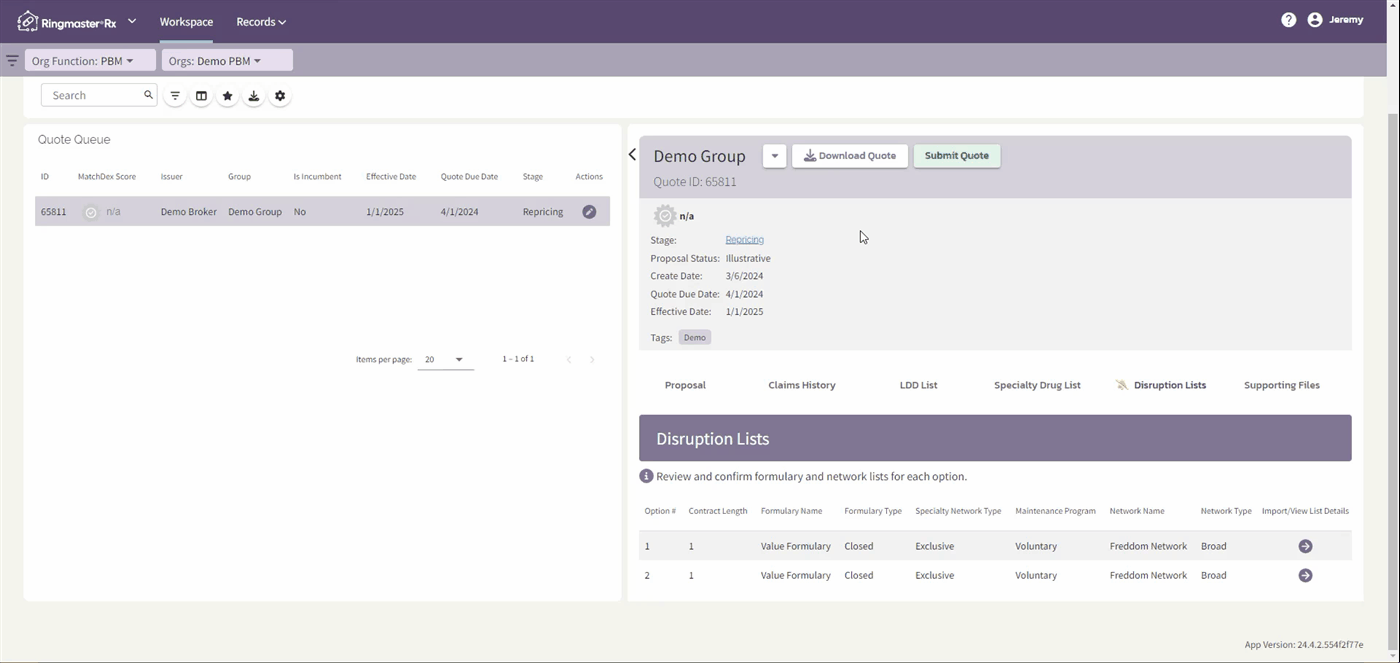Screen dimensions: 1400x663
Task: Click the info icon above the disruption lists
Action: pyautogui.click(x=646, y=476)
